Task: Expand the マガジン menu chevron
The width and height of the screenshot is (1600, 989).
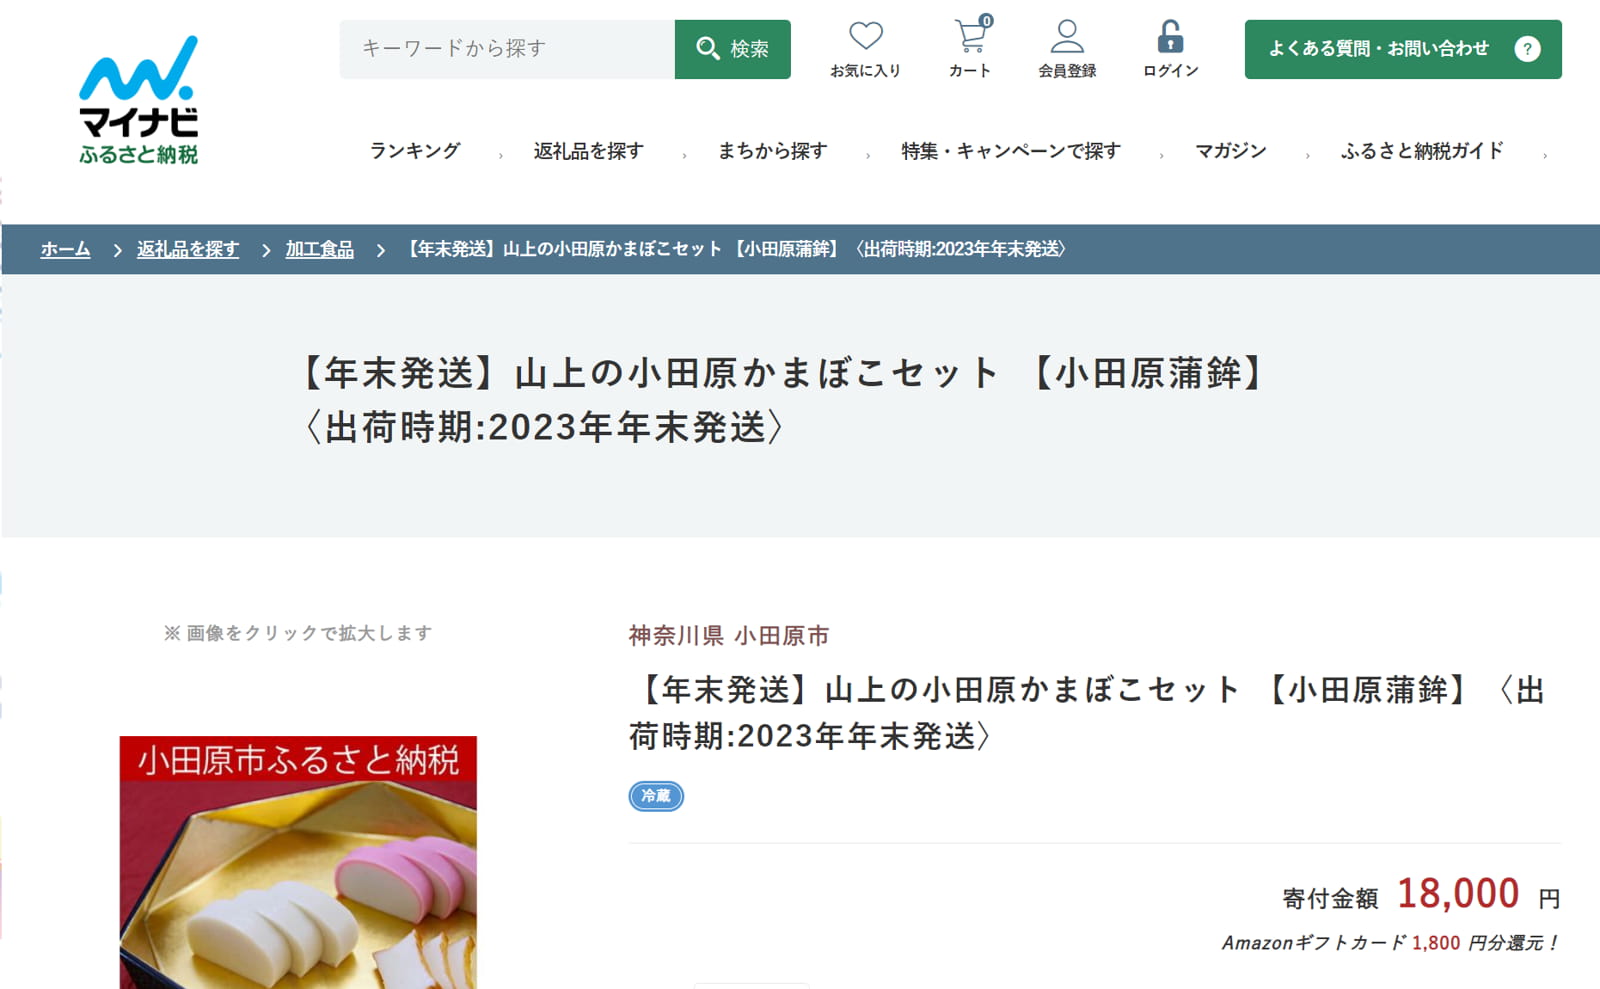Action: click(x=1307, y=155)
